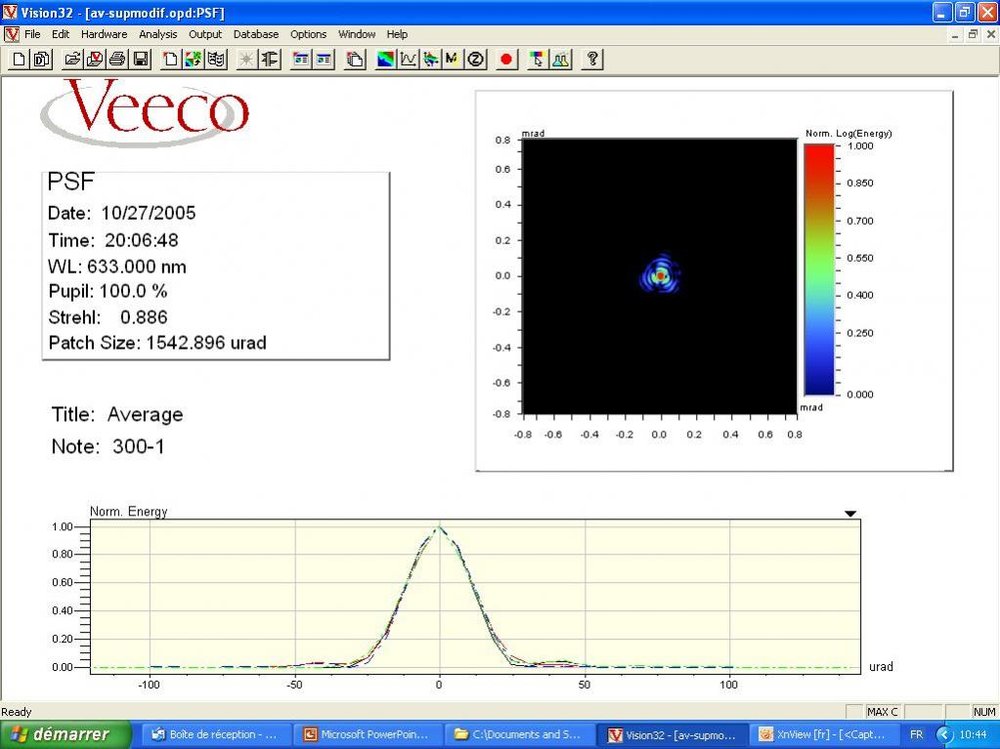Select the line profile plot icon
The image size is (1000, 749).
tap(406, 59)
